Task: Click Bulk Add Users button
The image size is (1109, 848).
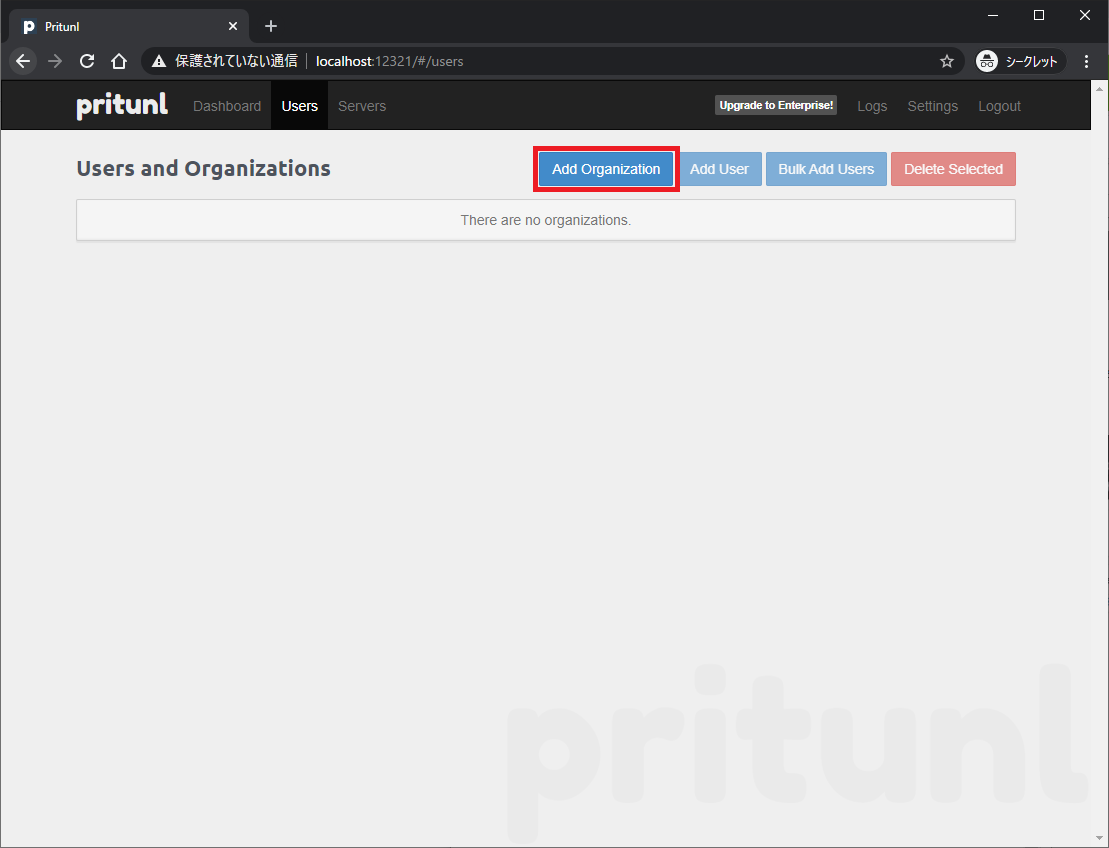Action: tap(826, 169)
